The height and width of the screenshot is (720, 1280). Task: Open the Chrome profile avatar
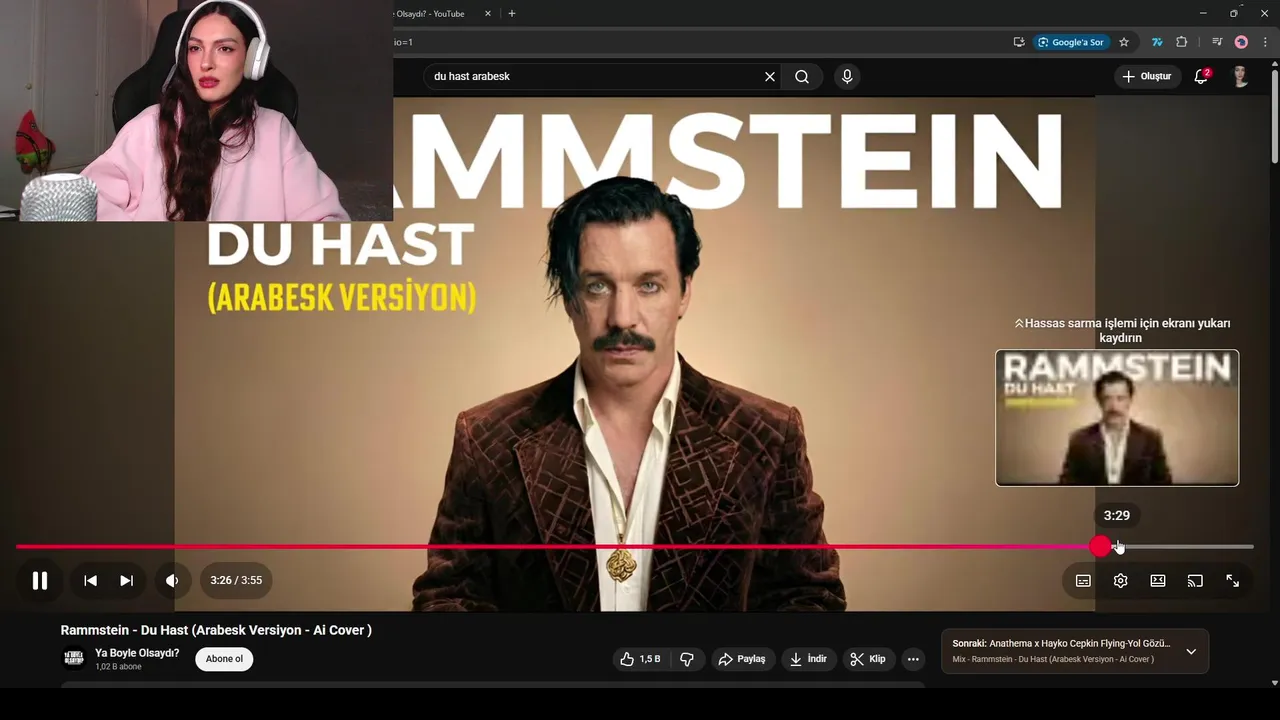1241,42
